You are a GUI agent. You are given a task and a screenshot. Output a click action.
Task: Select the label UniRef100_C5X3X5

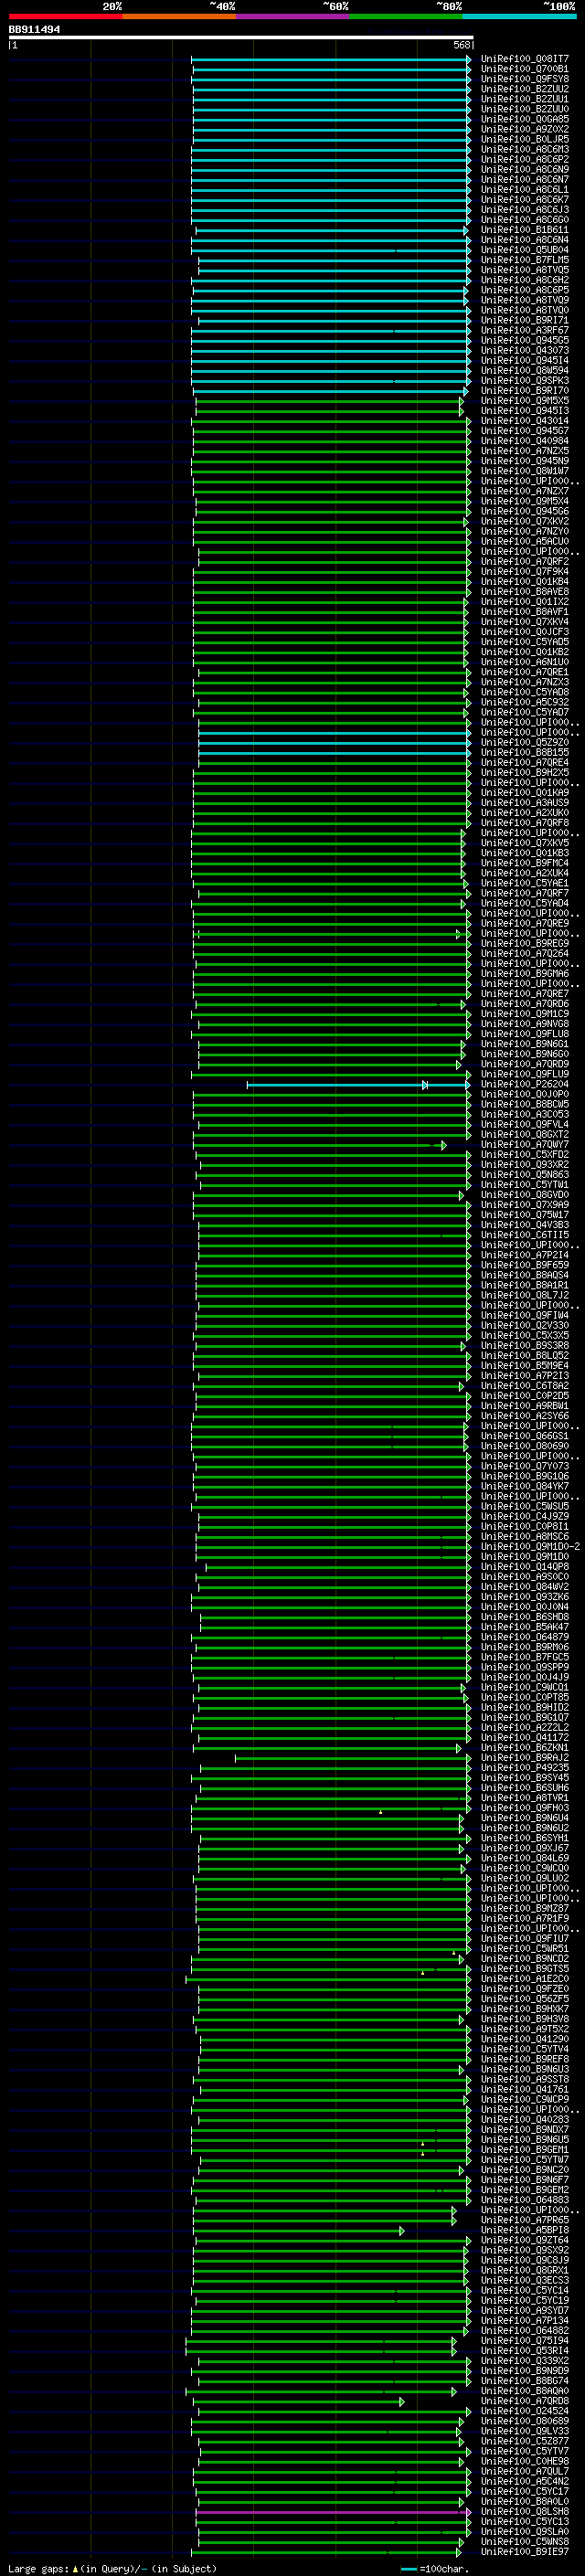click(524, 1335)
